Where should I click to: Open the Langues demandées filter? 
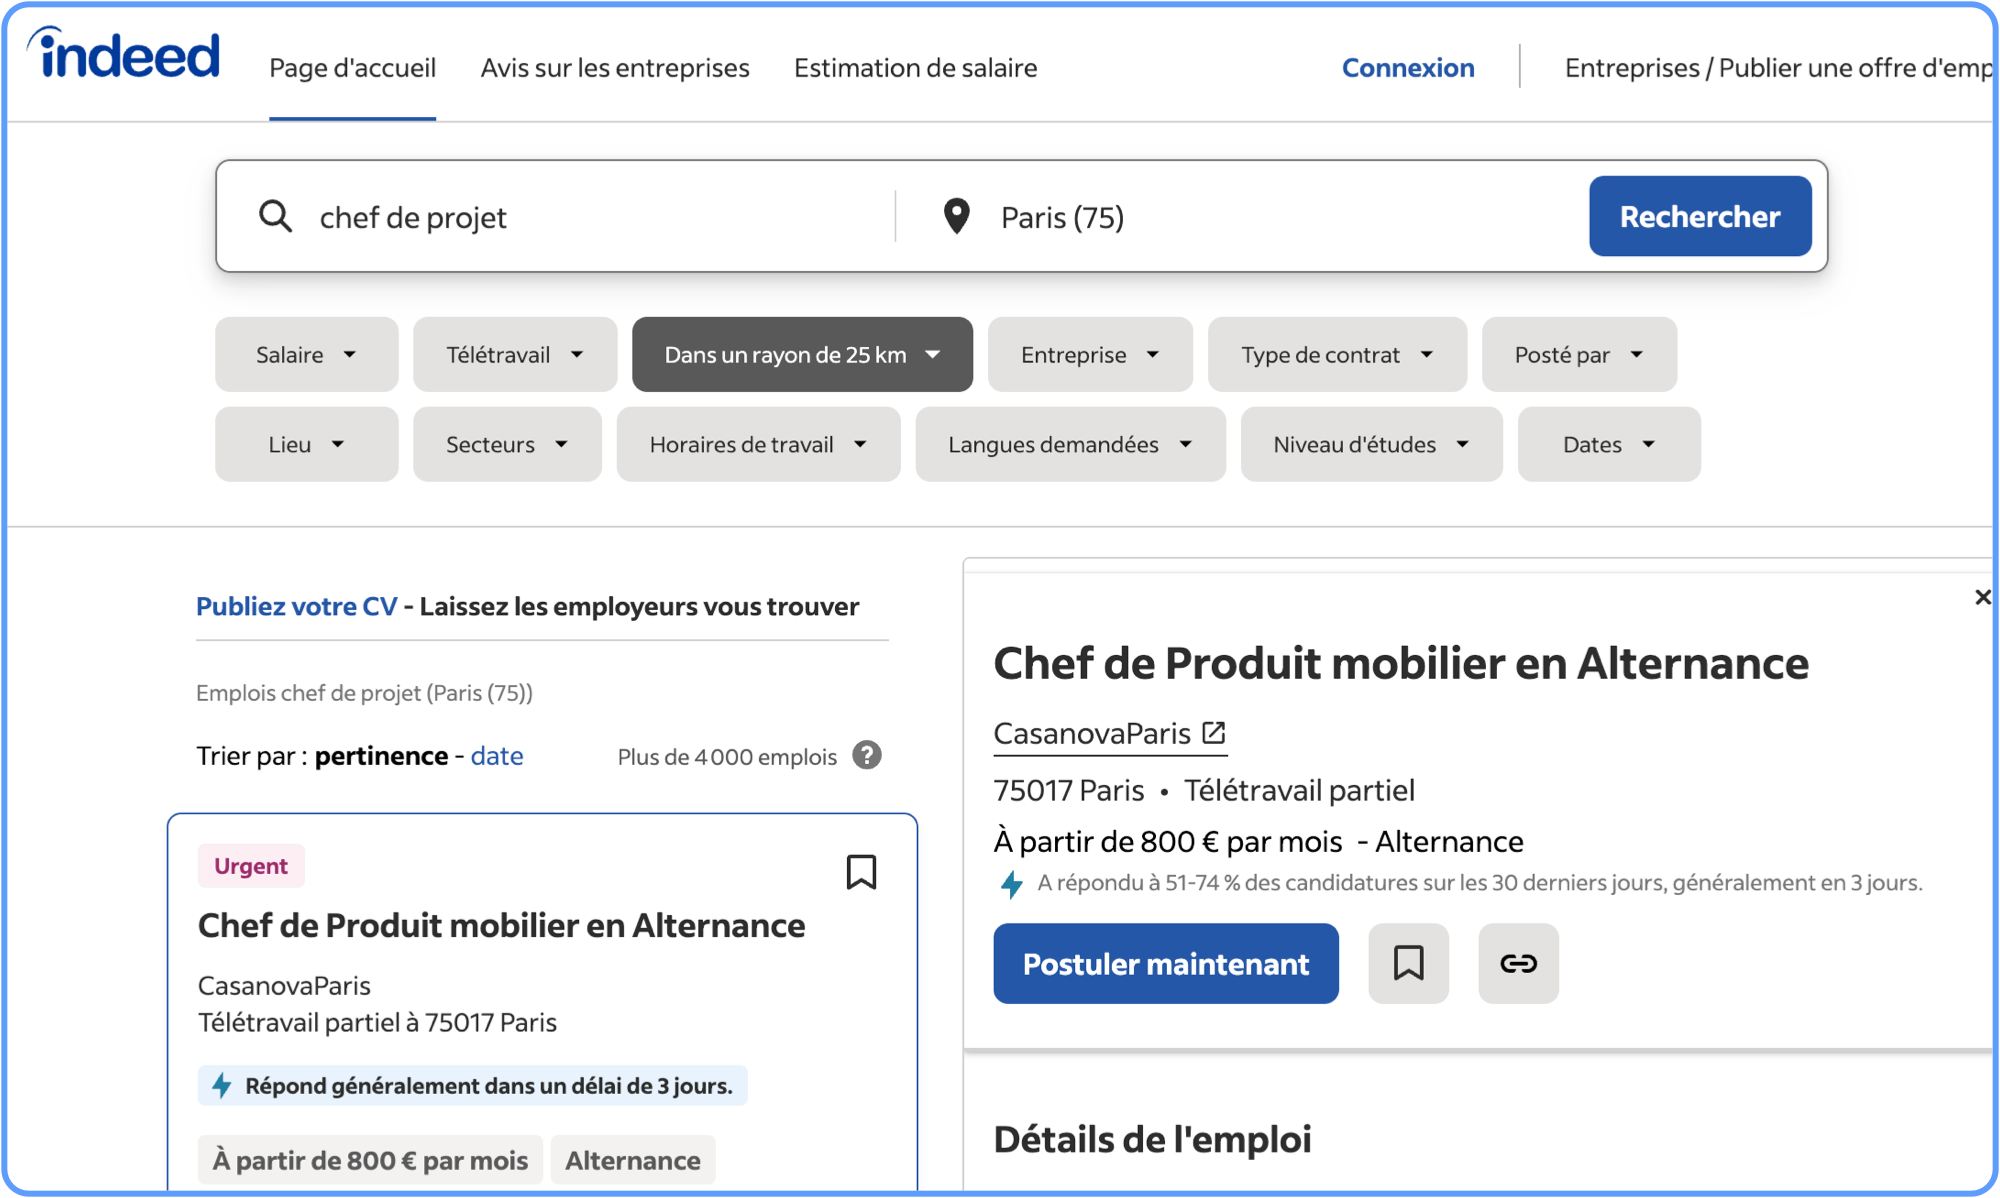click(x=1070, y=444)
